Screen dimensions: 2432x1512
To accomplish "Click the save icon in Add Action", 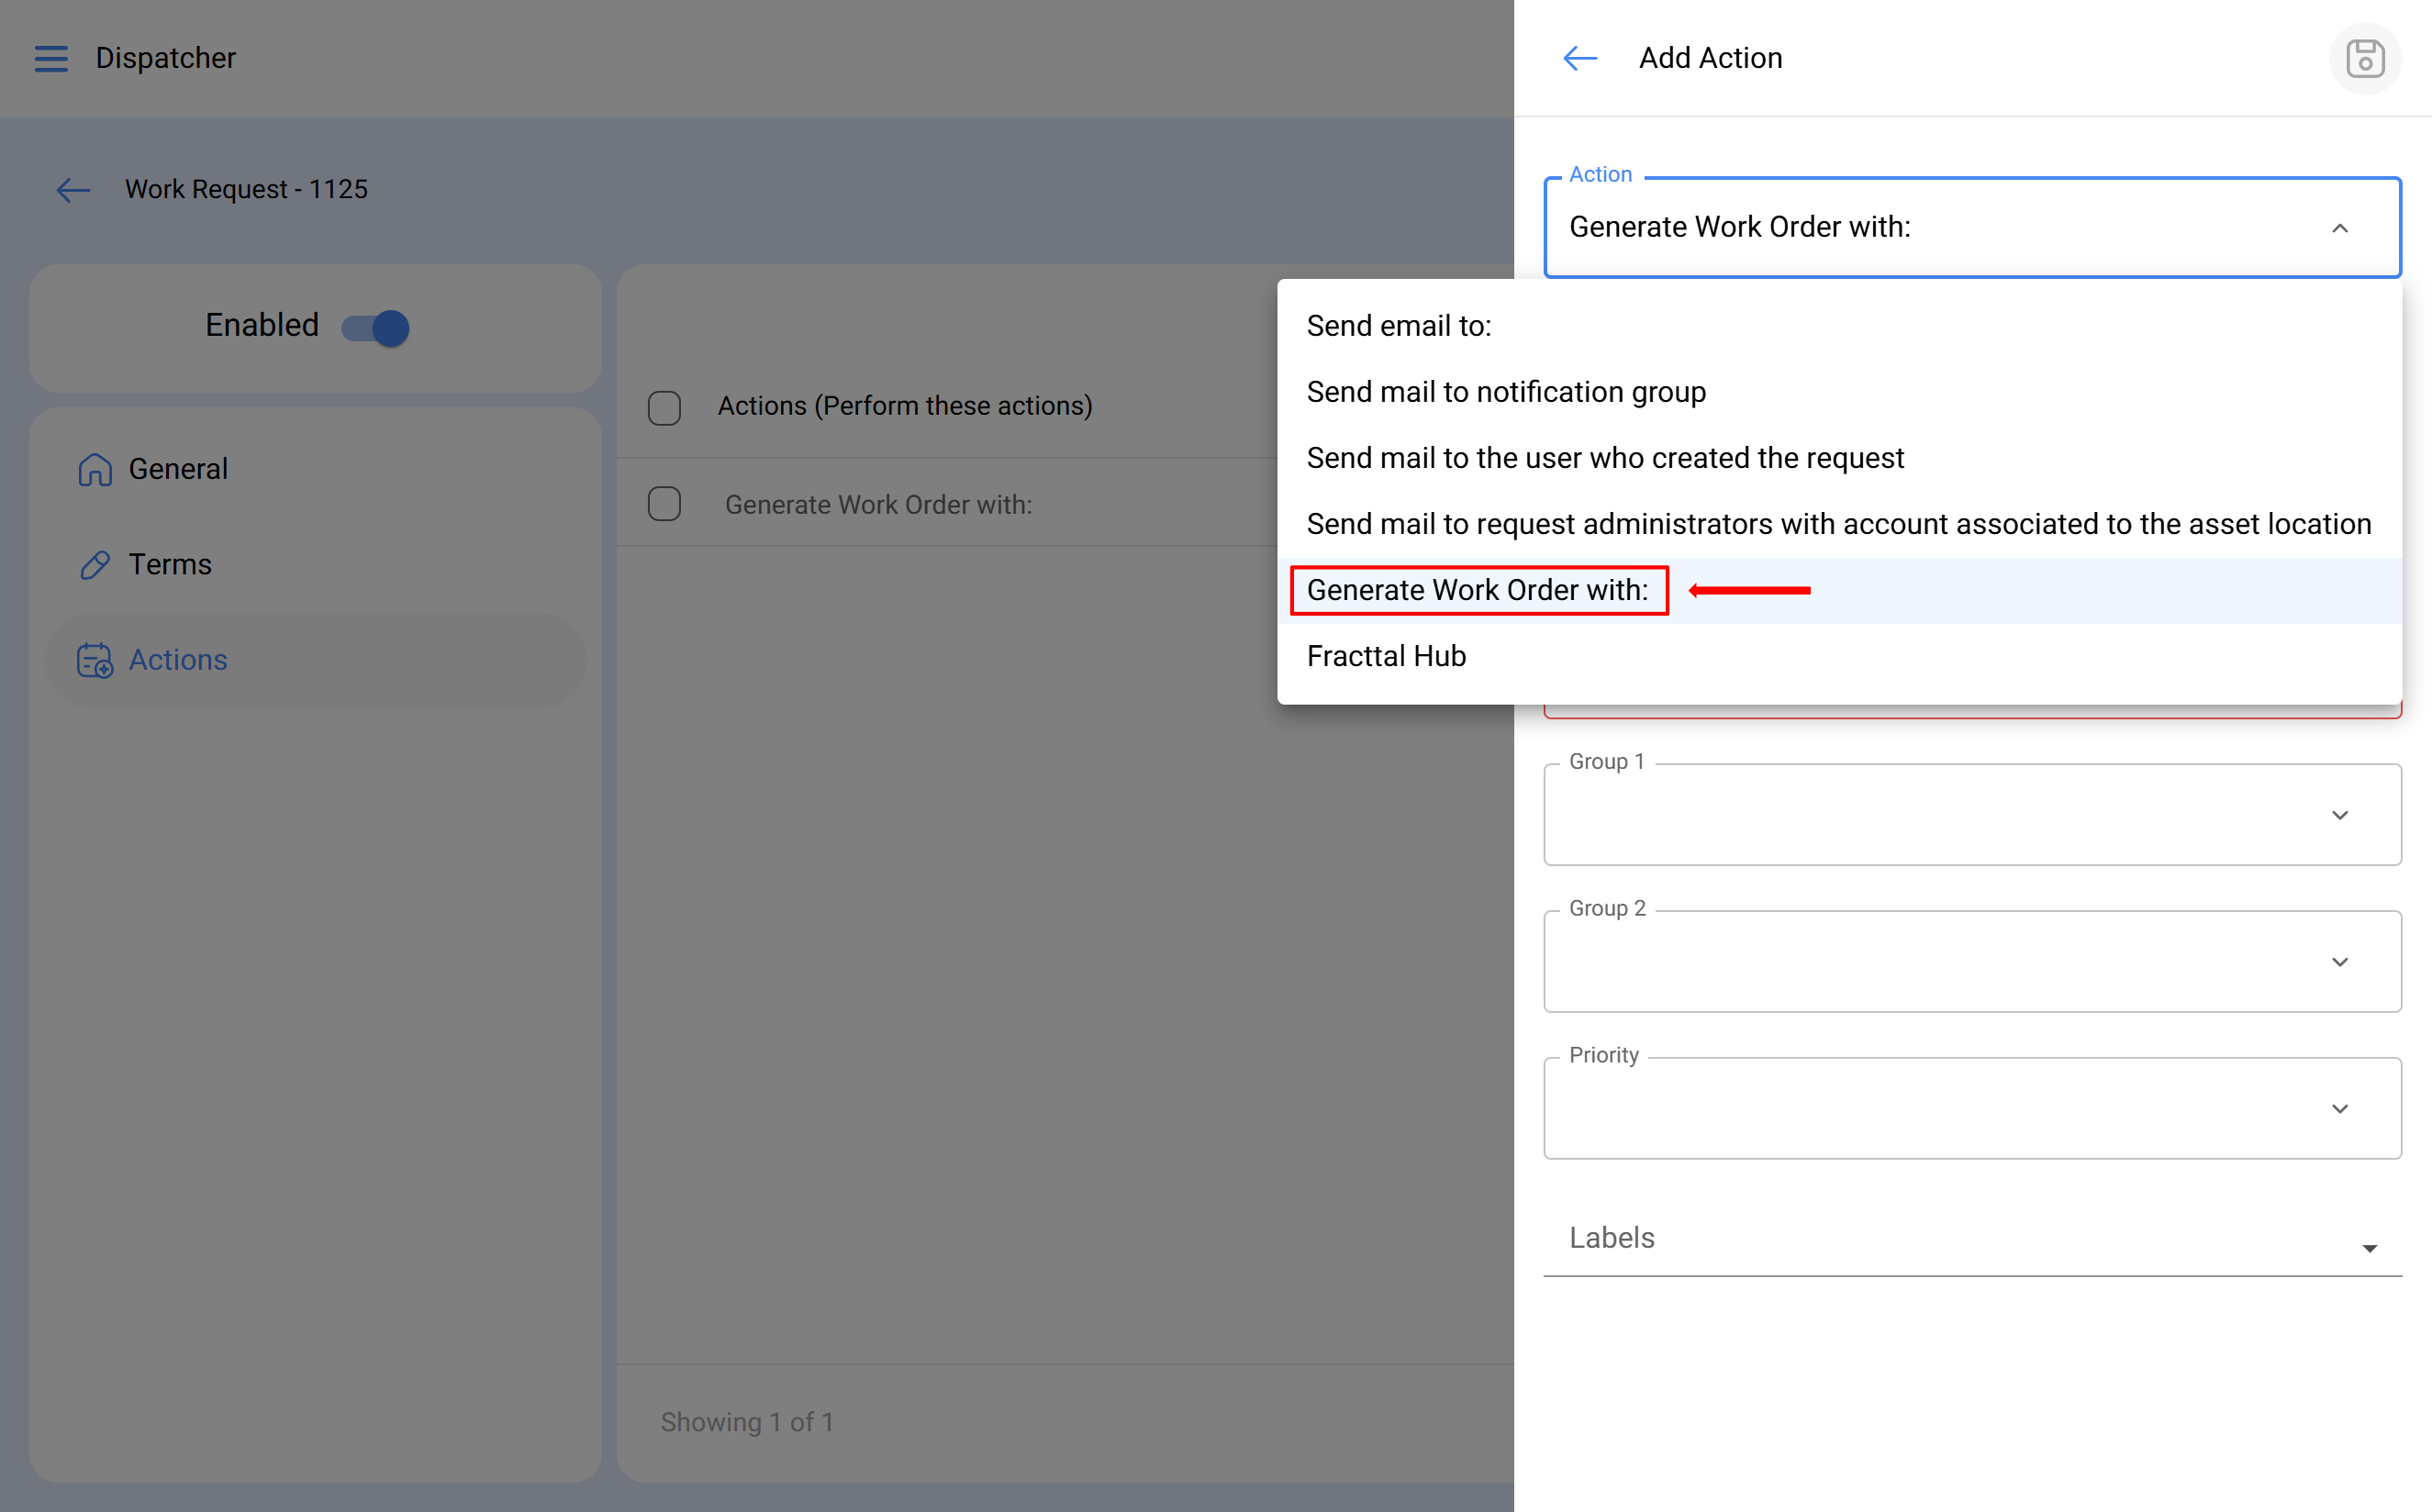I will pos(2364,58).
